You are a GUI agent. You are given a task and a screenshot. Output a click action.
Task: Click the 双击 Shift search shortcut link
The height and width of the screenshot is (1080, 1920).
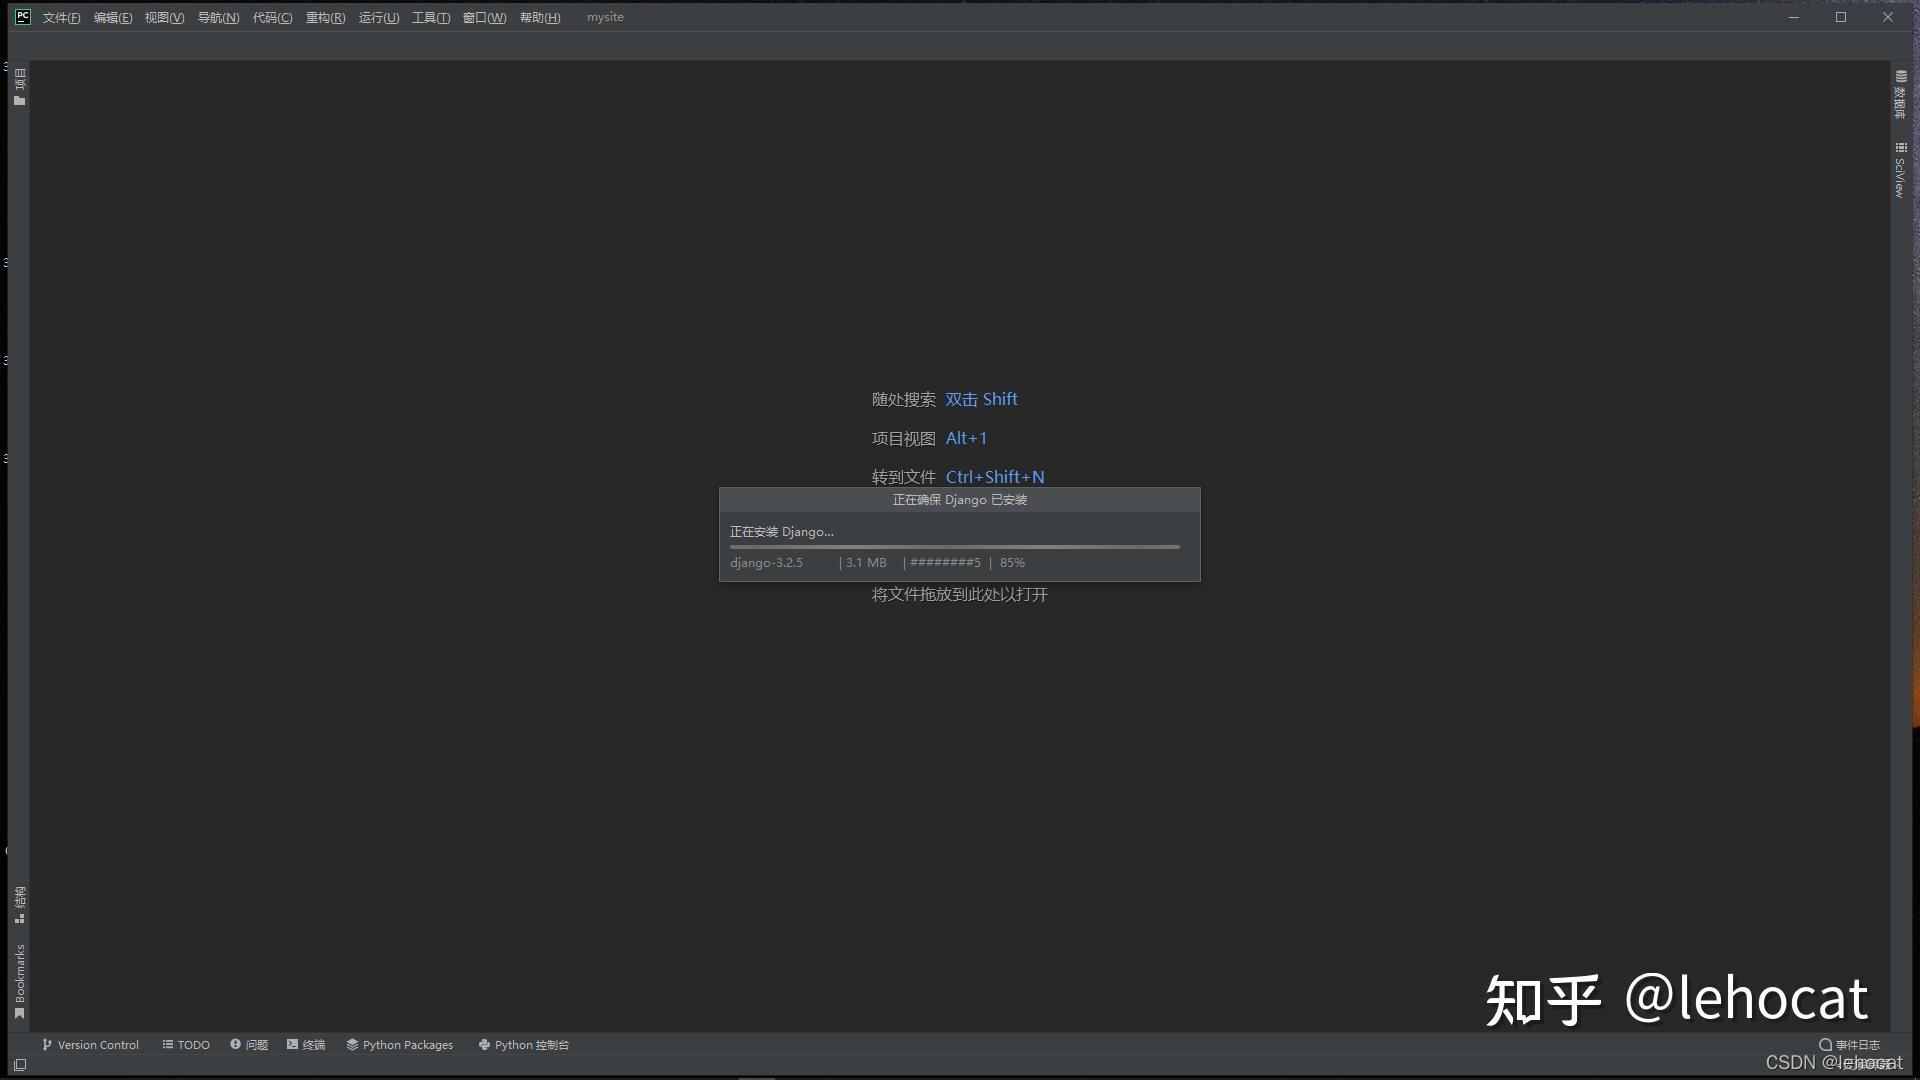tap(981, 399)
